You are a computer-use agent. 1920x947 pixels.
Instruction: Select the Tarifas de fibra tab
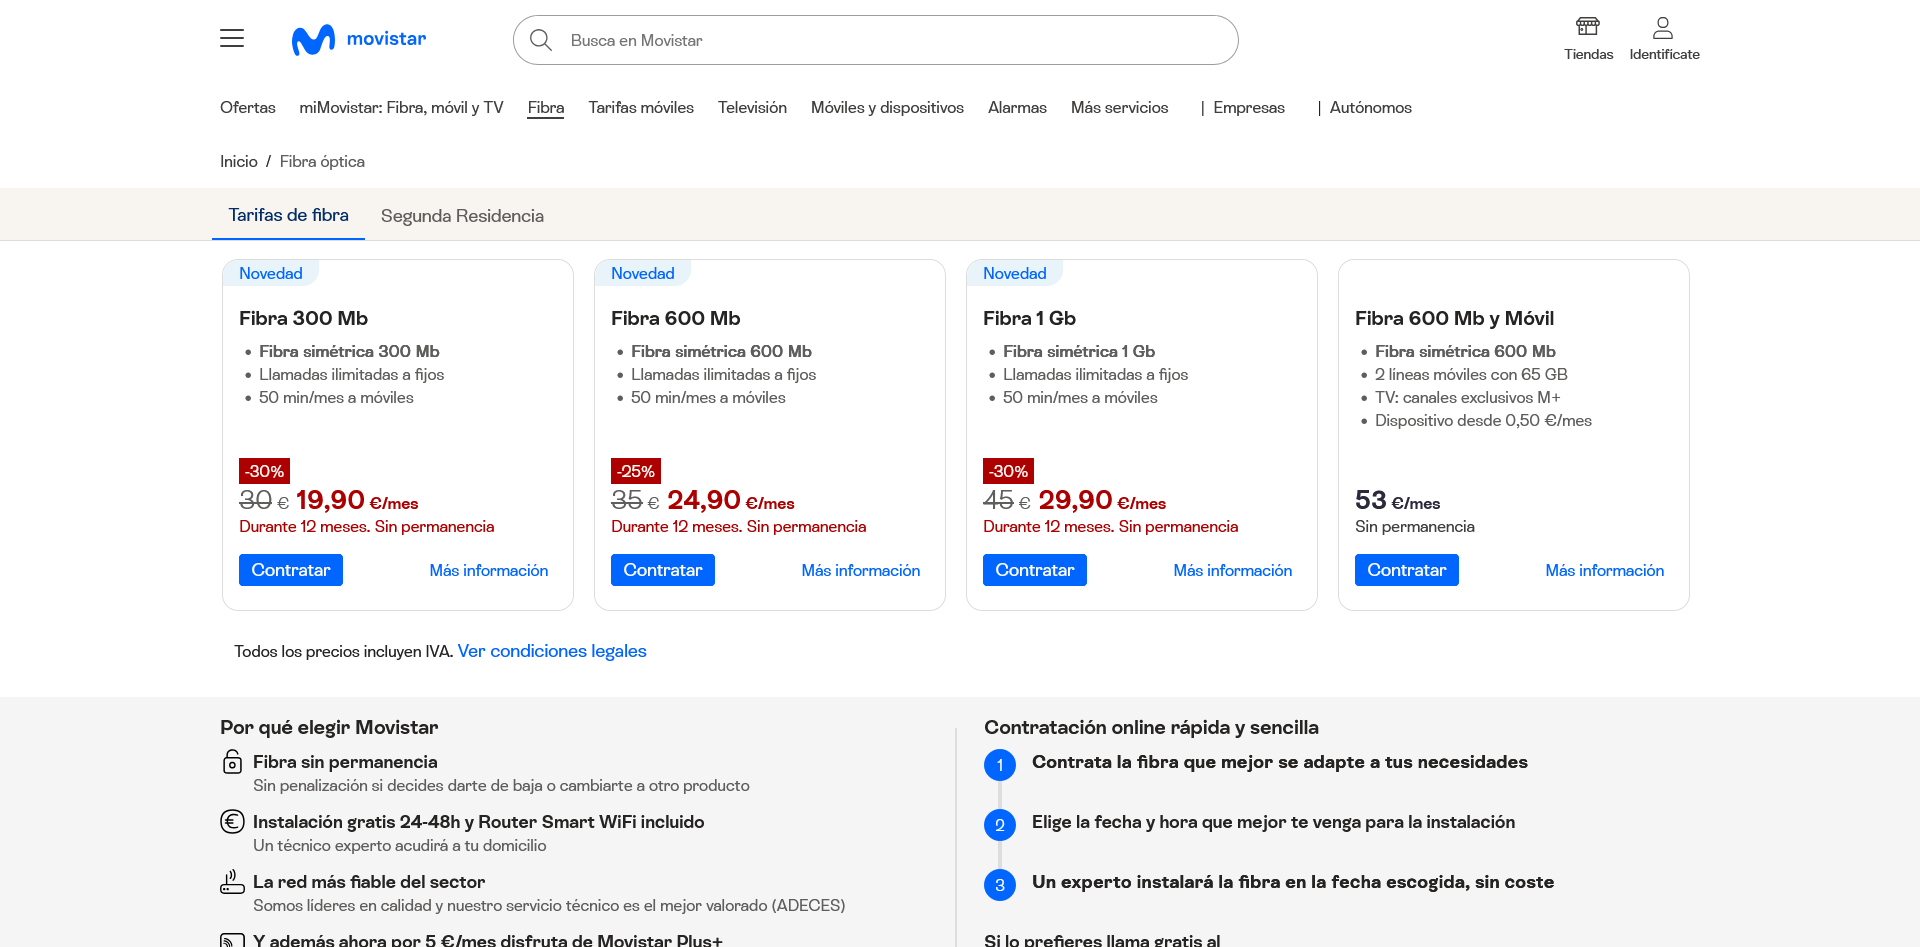[288, 215]
